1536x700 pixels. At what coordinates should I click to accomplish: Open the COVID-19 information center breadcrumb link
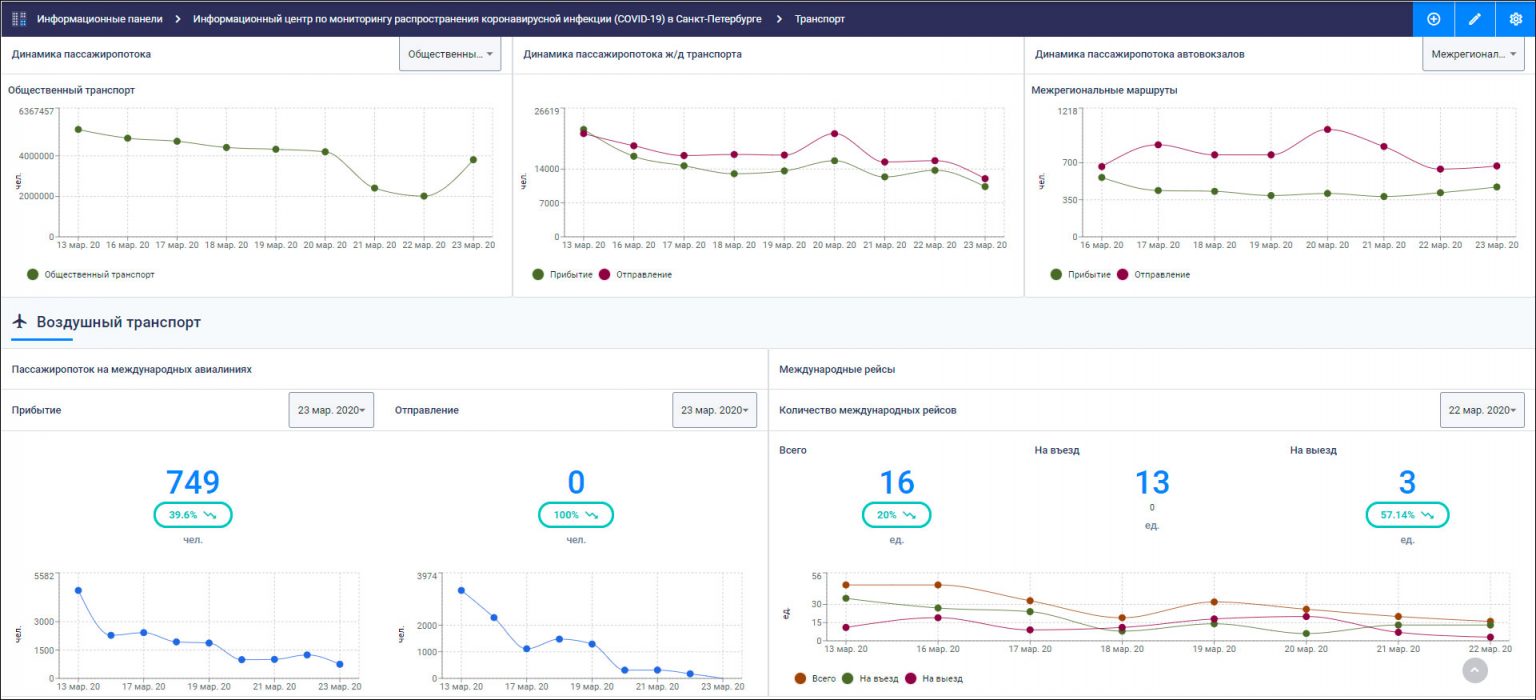(x=477, y=19)
